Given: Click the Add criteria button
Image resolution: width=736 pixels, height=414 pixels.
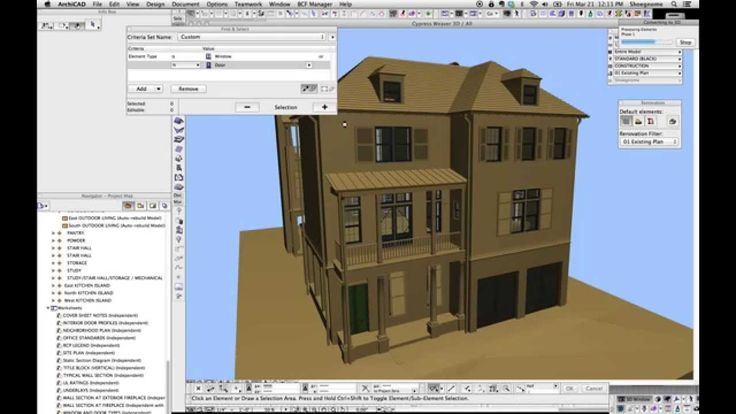Looking at the screenshot, I should tap(141, 89).
